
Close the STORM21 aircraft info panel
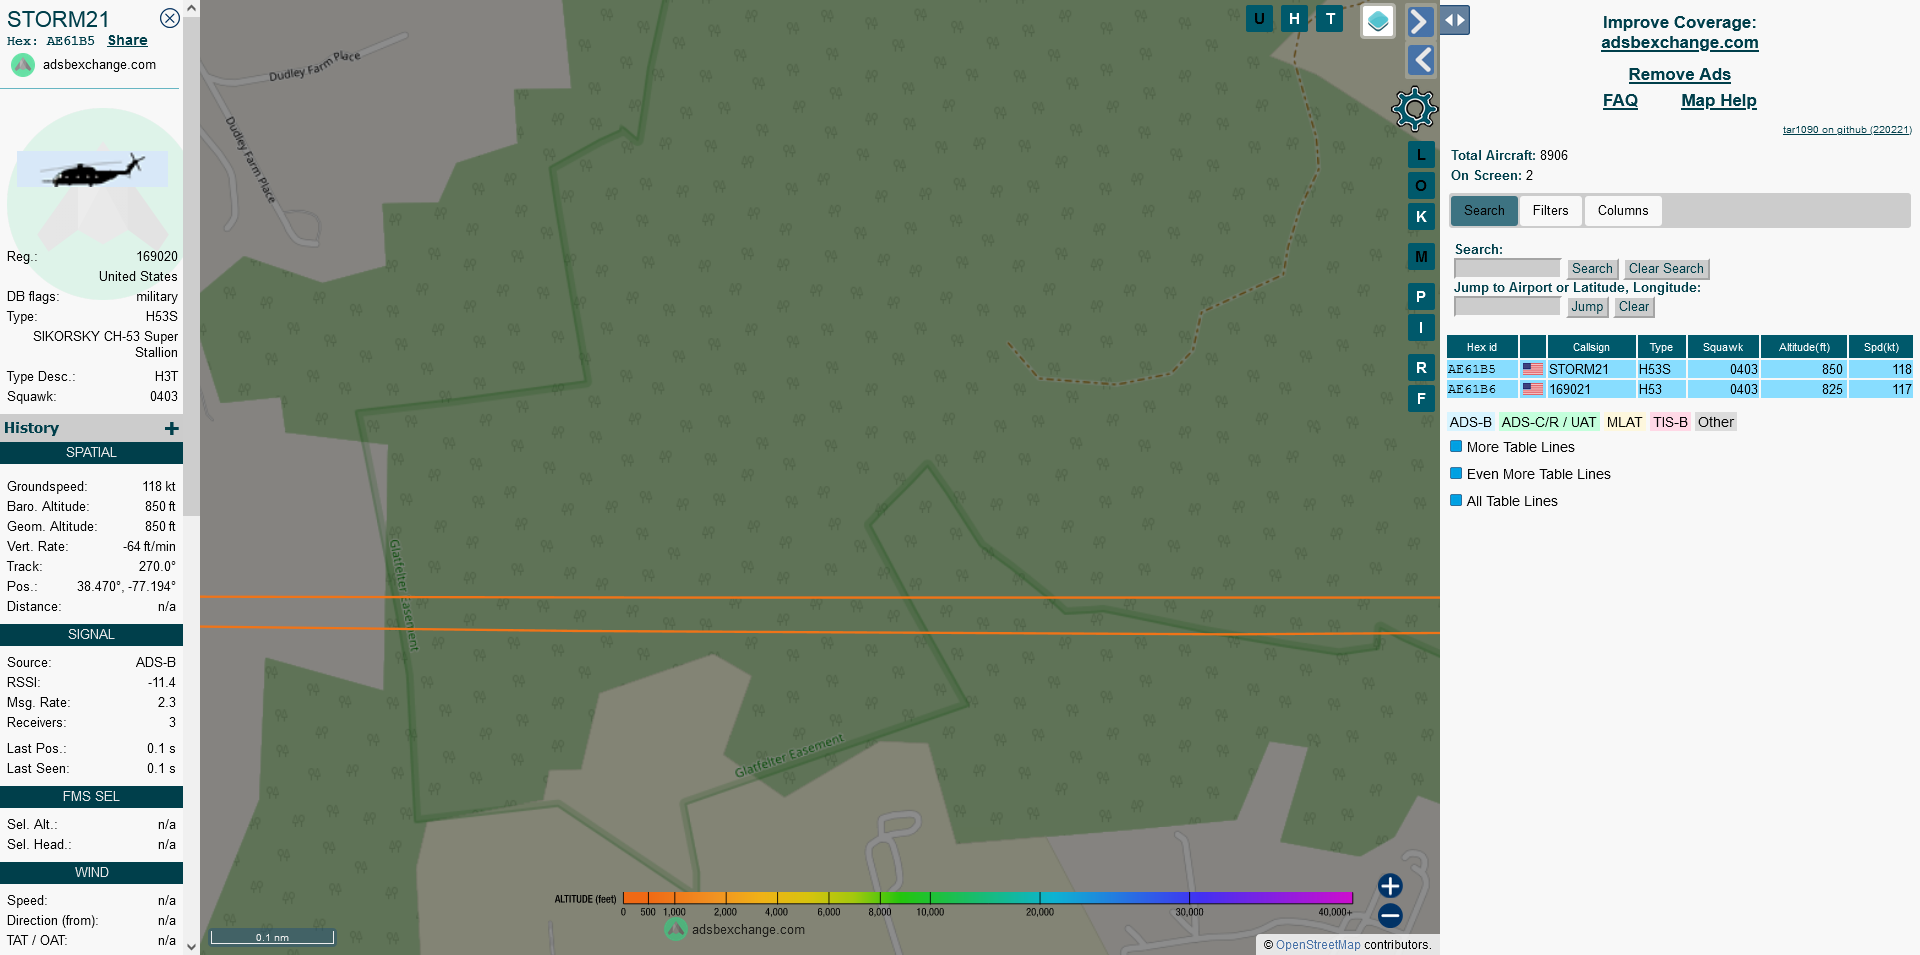click(170, 18)
